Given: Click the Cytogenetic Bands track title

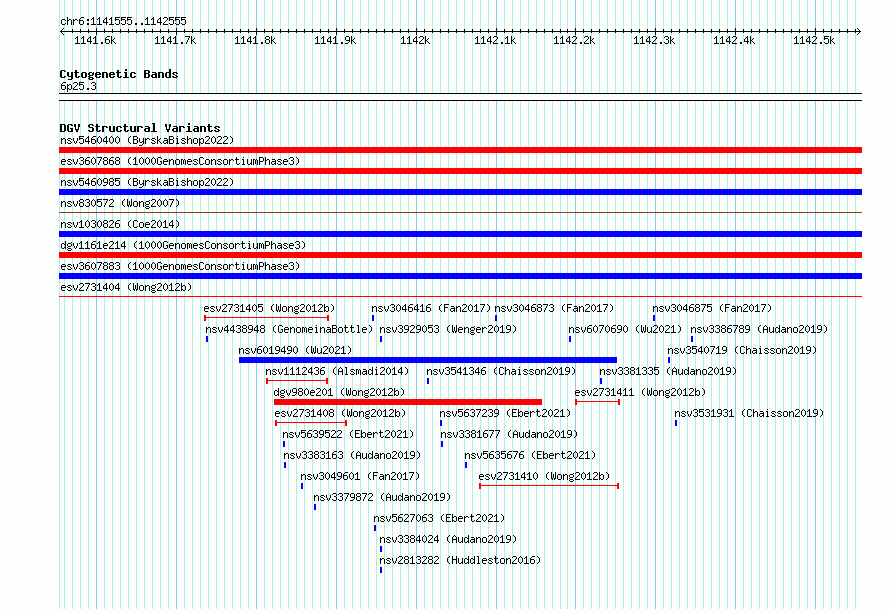Looking at the screenshot, I should (119, 74).
